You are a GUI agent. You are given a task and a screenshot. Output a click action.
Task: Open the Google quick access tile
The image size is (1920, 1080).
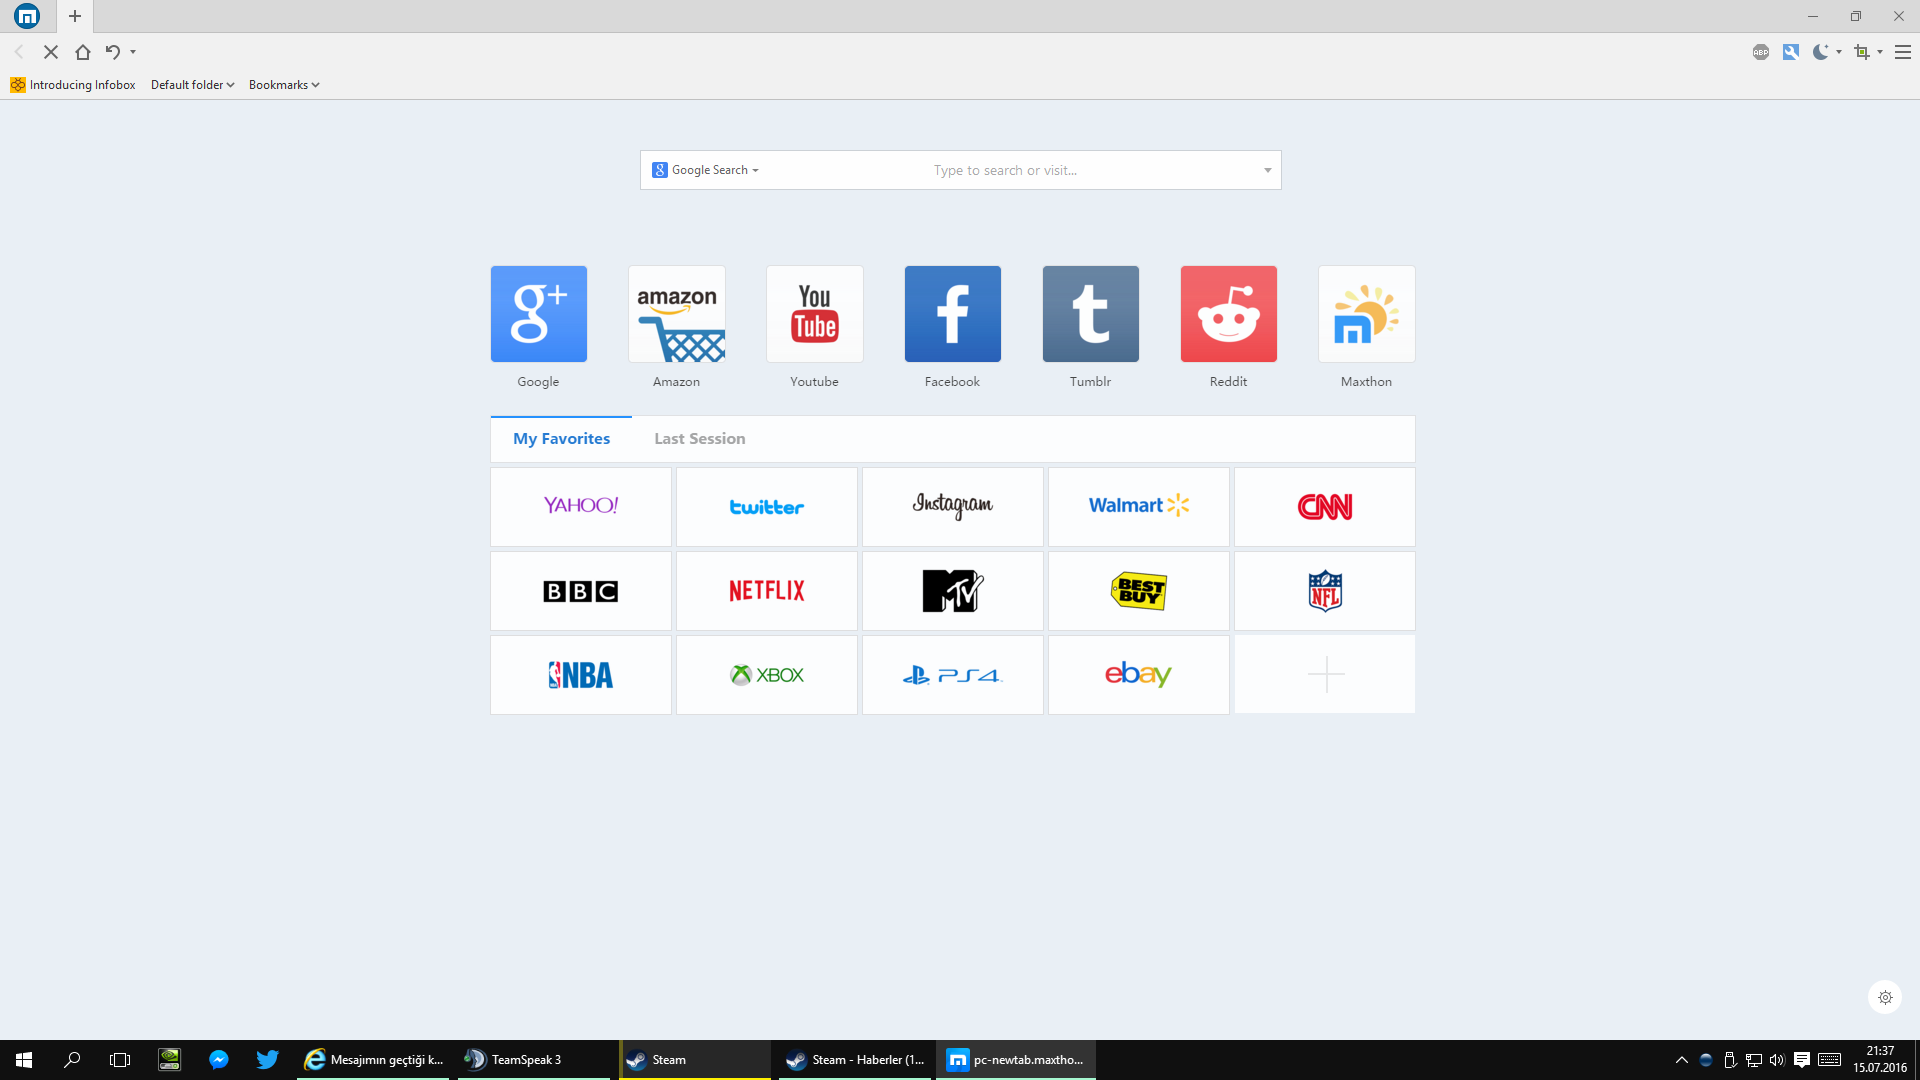(x=538, y=314)
